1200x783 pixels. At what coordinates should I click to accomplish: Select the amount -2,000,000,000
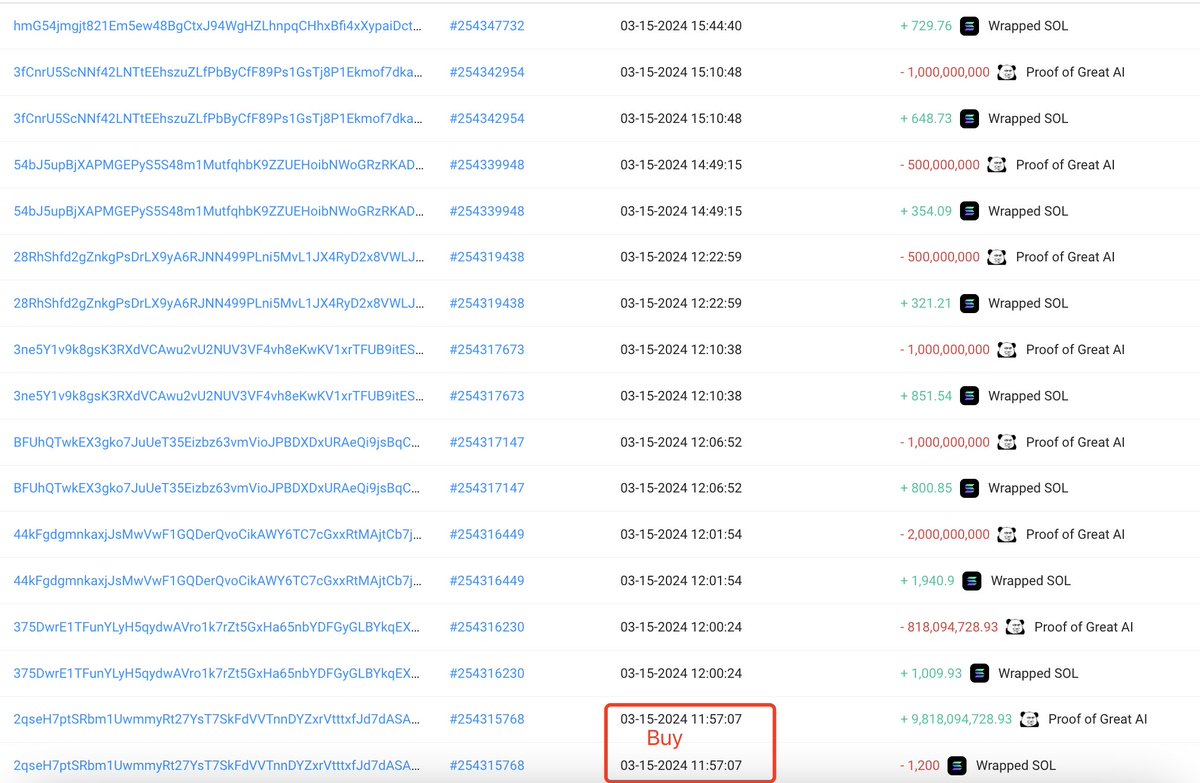click(945, 534)
